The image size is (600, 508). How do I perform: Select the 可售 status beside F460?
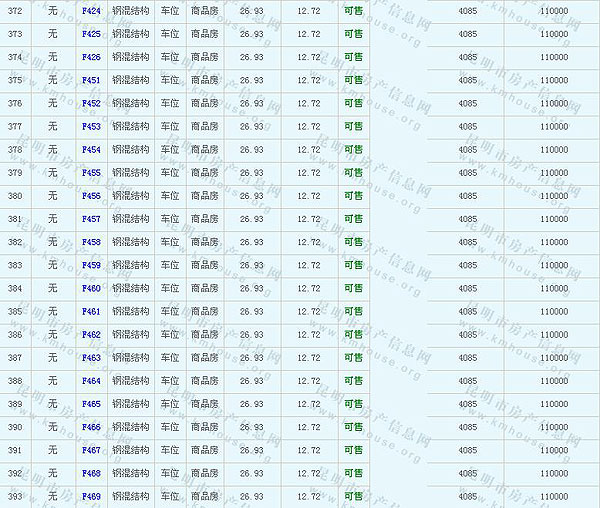point(353,288)
